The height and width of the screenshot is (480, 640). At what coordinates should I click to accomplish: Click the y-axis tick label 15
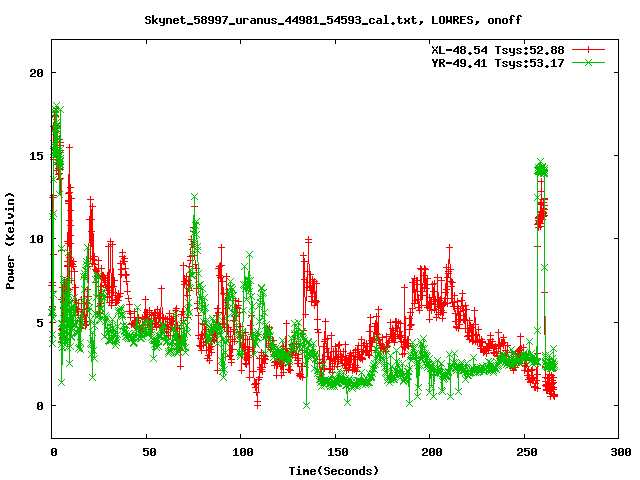36,156
